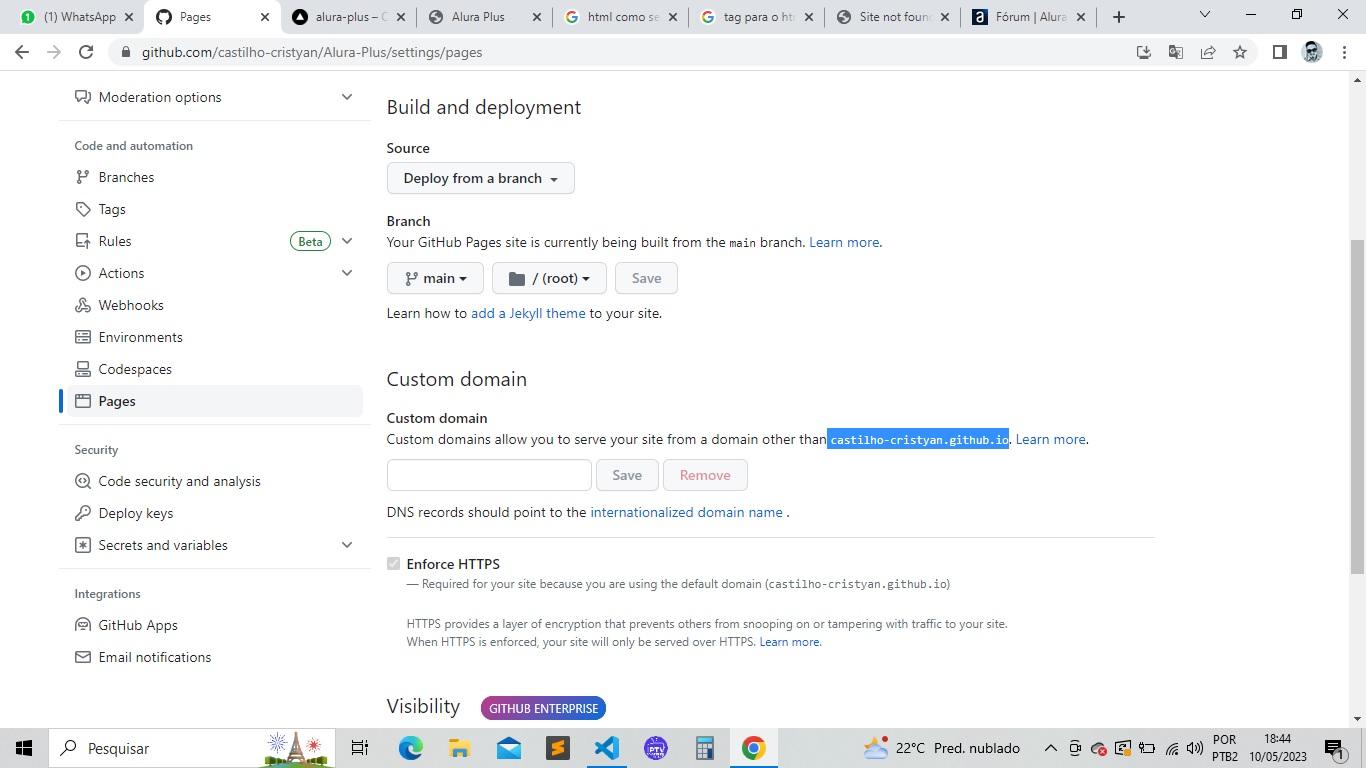The image size is (1366, 768).
Task: Open the Tags icon in sidebar
Action: tap(83, 209)
